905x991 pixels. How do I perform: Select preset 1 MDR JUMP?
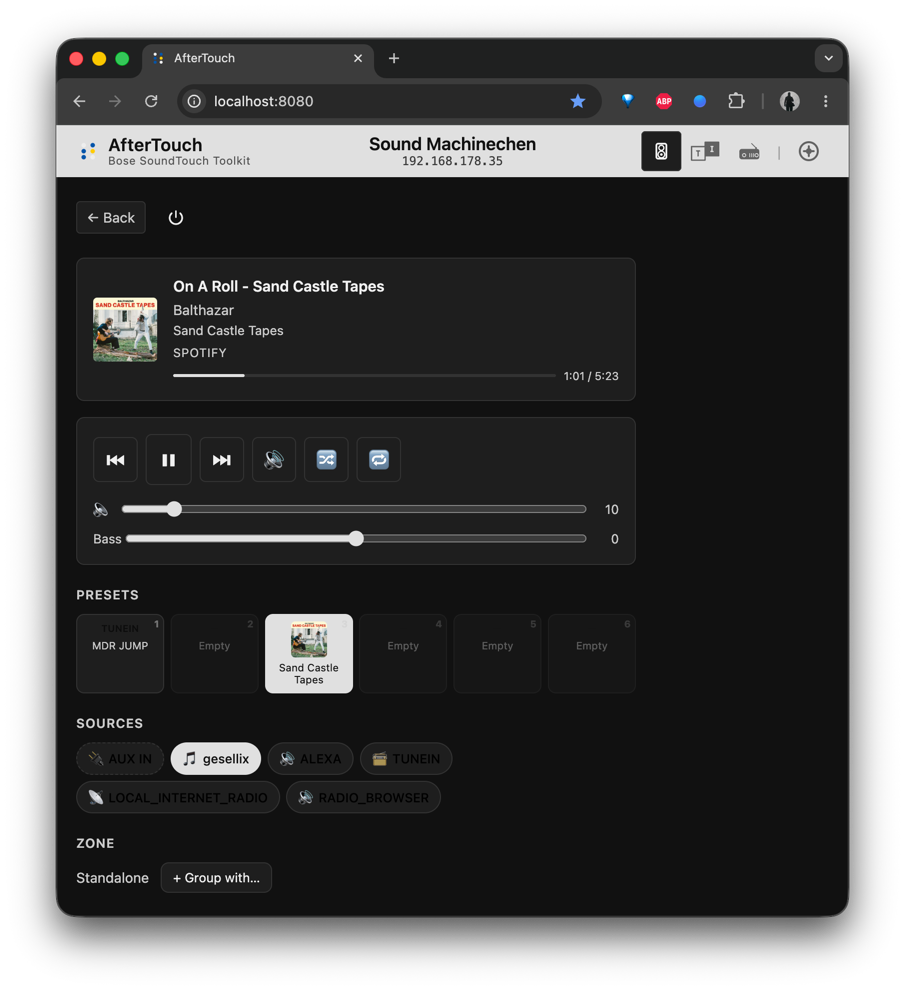[x=120, y=654]
